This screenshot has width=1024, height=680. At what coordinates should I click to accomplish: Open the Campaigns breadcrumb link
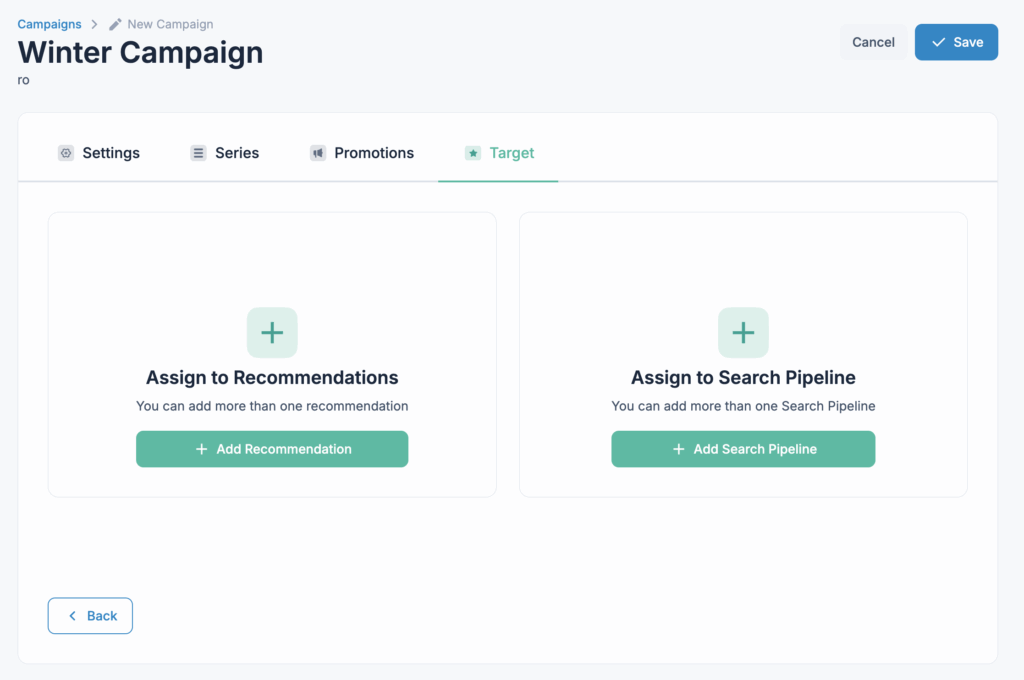point(50,24)
